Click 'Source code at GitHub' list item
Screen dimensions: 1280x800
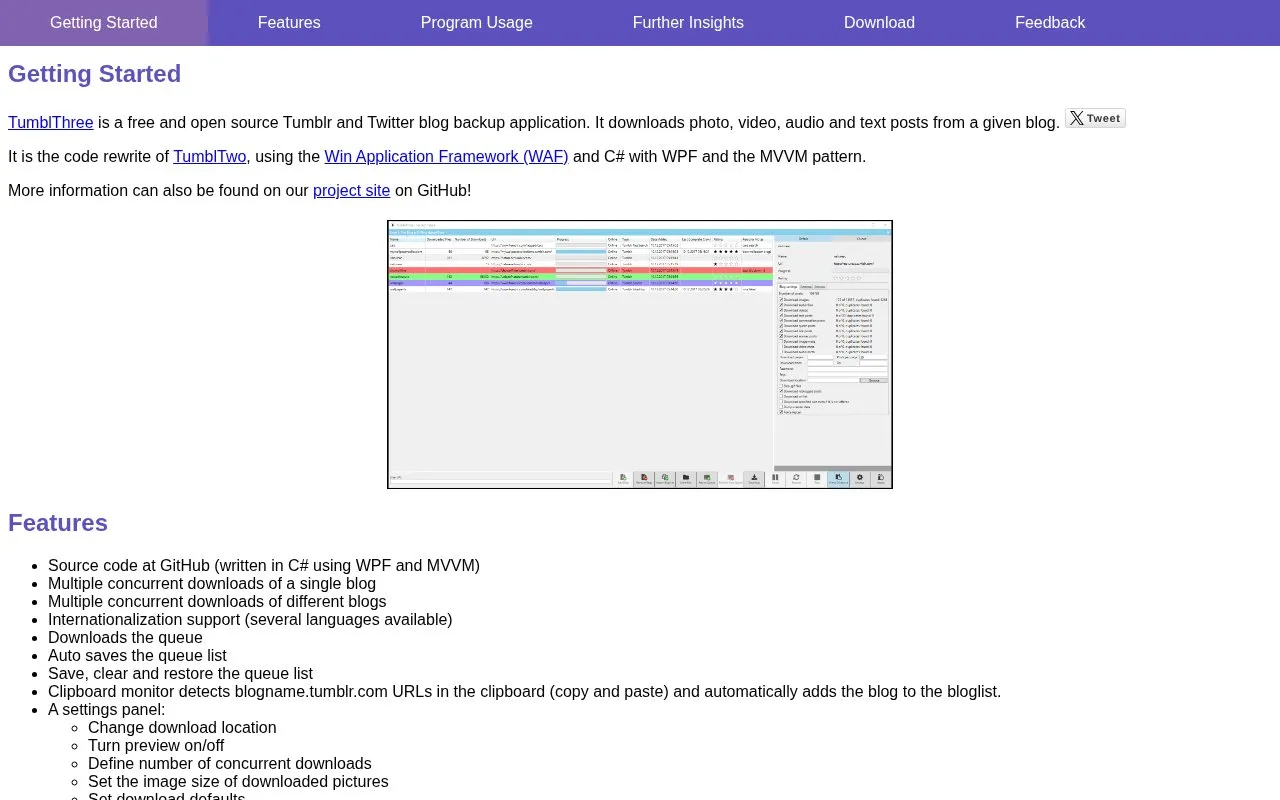pyautogui.click(x=264, y=565)
